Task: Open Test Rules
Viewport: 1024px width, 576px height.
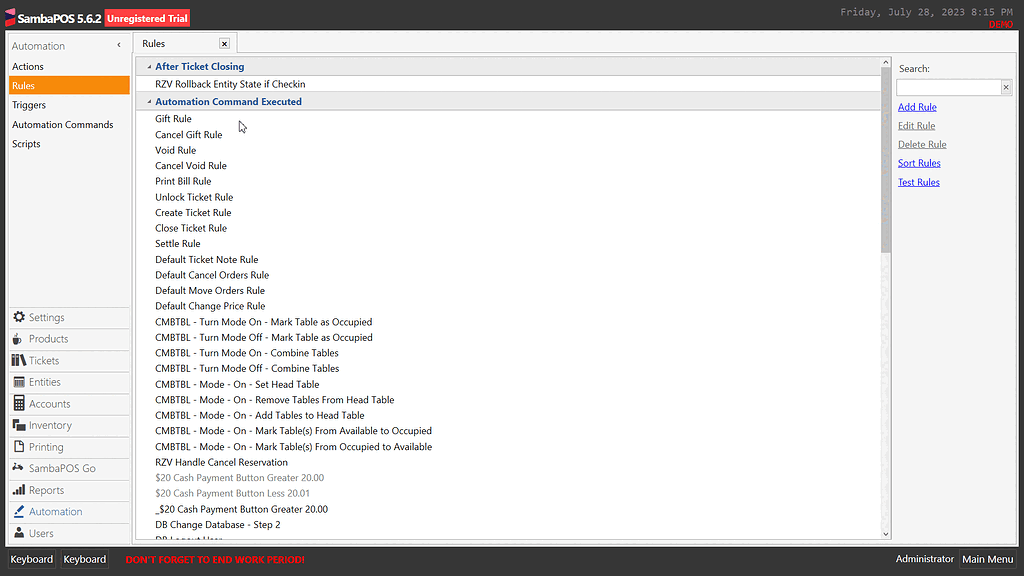Action: click(x=919, y=181)
